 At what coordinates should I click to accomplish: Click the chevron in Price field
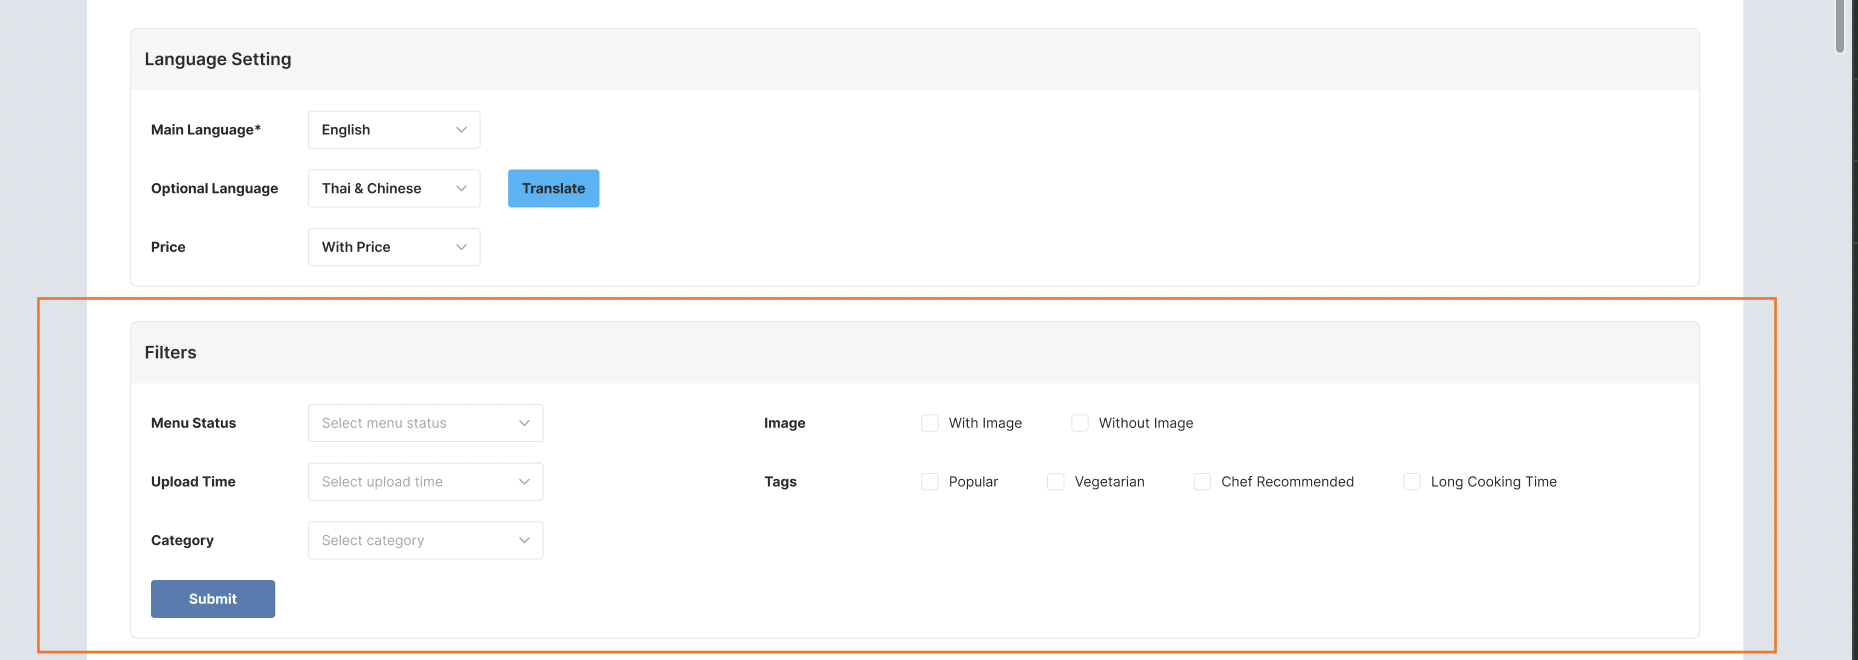tap(461, 247)
